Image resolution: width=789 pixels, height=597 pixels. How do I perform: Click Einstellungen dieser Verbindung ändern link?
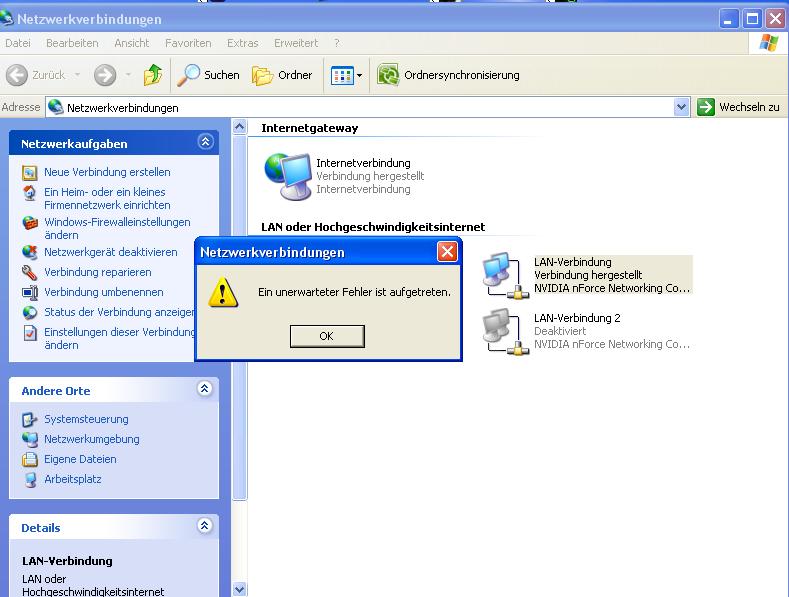[119, 338]
